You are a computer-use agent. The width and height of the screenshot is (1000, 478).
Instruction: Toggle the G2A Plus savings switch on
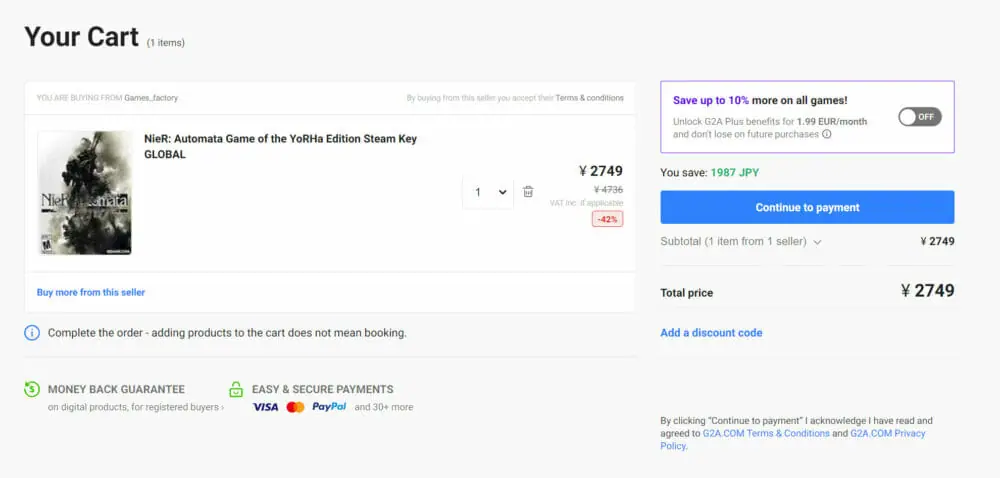[919, 117]
